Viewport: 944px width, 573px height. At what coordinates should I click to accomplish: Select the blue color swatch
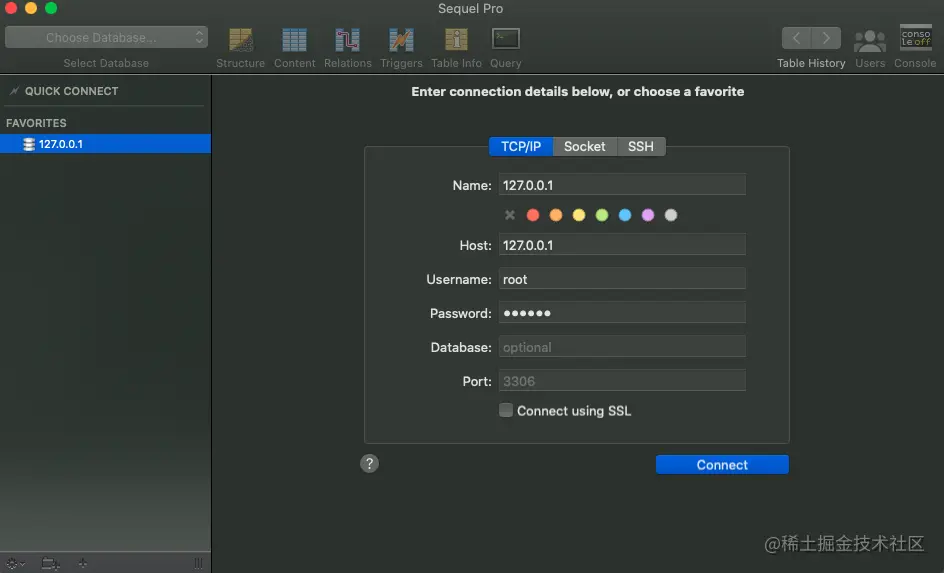tap(625, 215)
